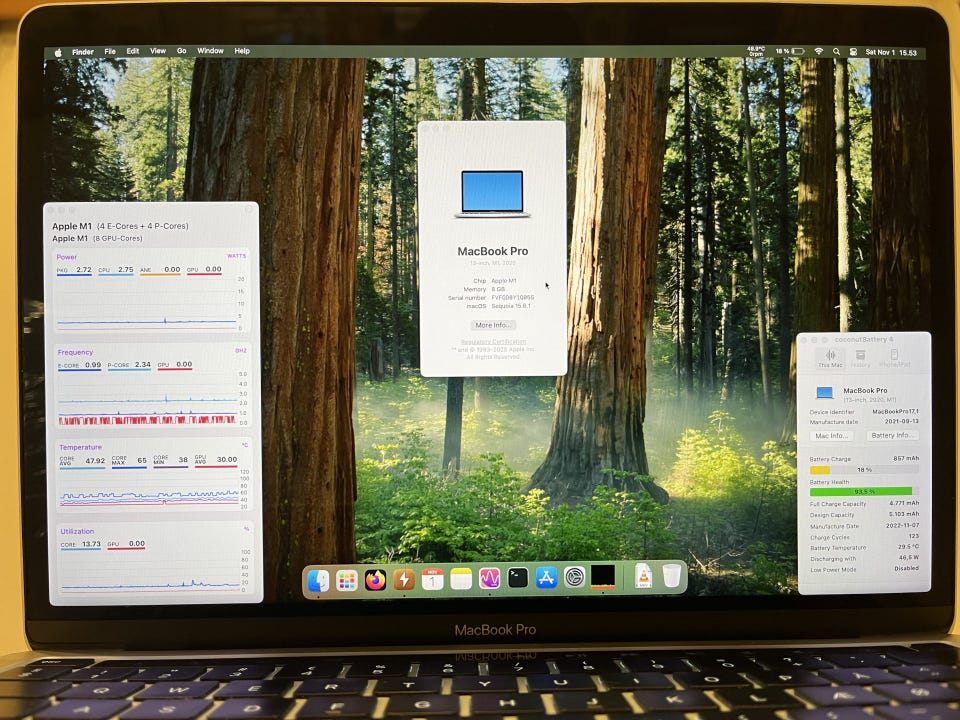This screenshot has height=720, width=960.
Task: Open the pink waveform app in Dock
Action: tap(489, 578)
